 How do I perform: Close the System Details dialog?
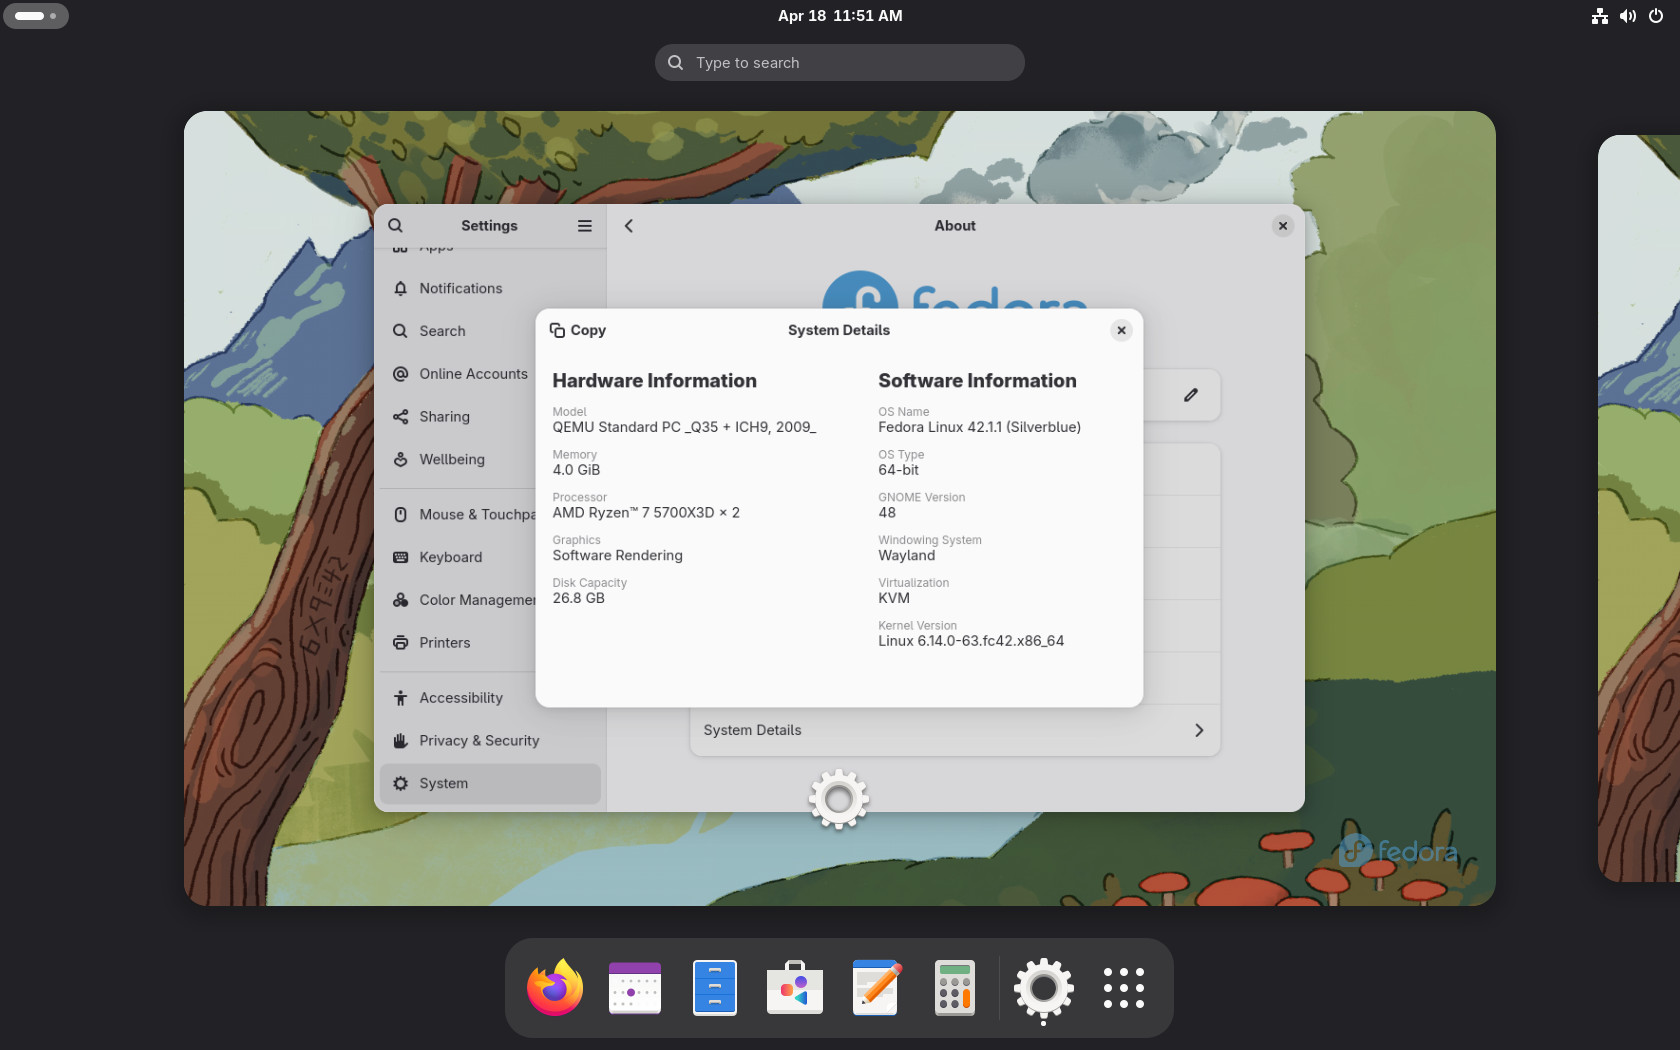tap(1122, 330)
